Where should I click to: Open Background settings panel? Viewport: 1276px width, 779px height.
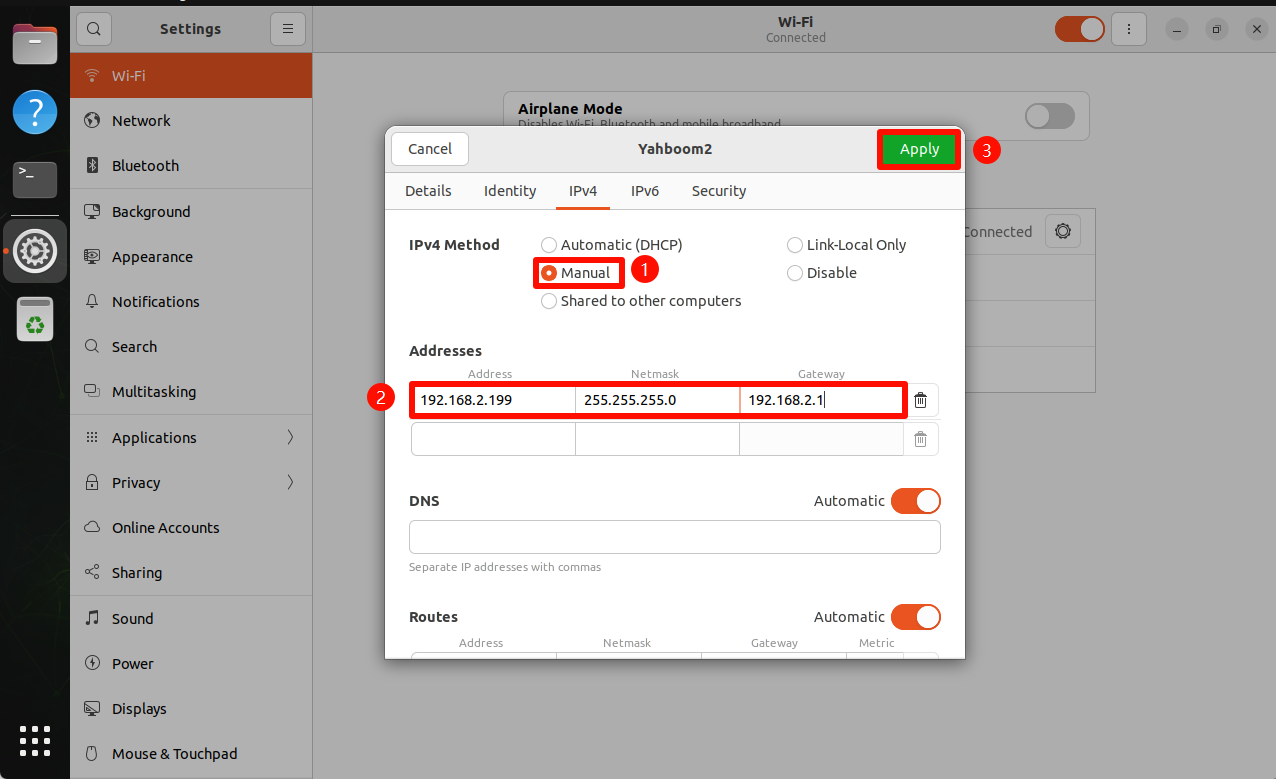pyautogui.click(x=191, y=211)
